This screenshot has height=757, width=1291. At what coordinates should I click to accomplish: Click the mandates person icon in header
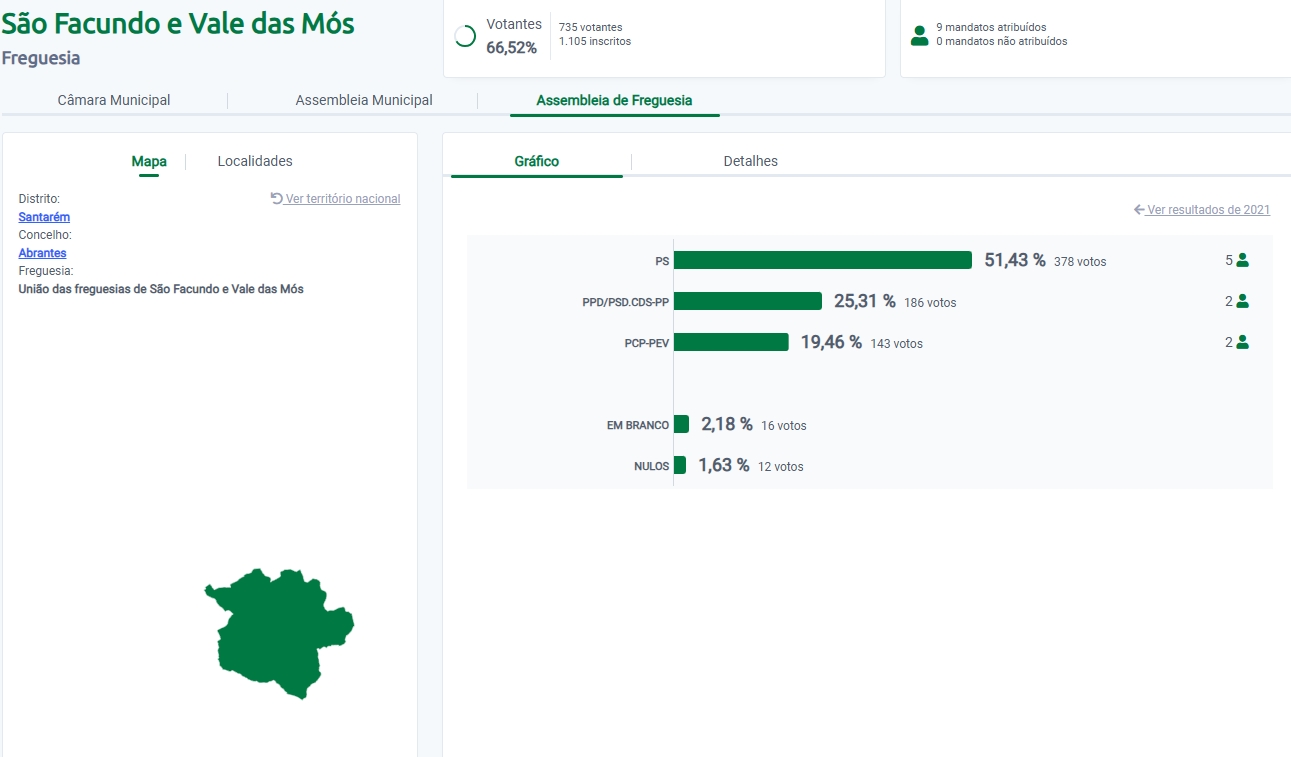[919, 35]
